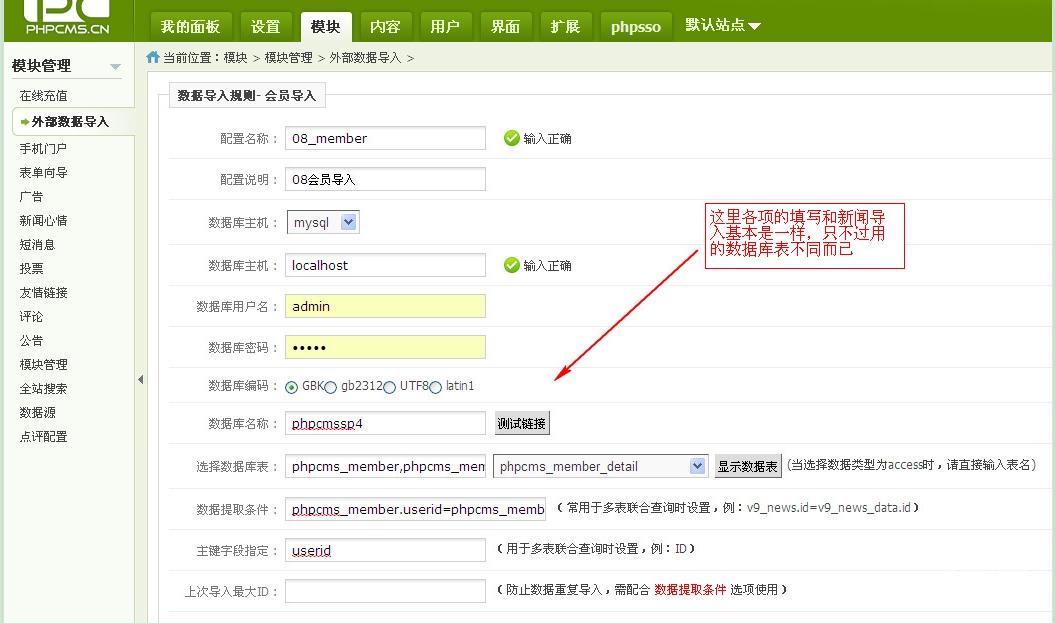Screen dimensions: 1055x624
Task: Open 数据源 in sidebar
Action: click(x=37, y=412)
